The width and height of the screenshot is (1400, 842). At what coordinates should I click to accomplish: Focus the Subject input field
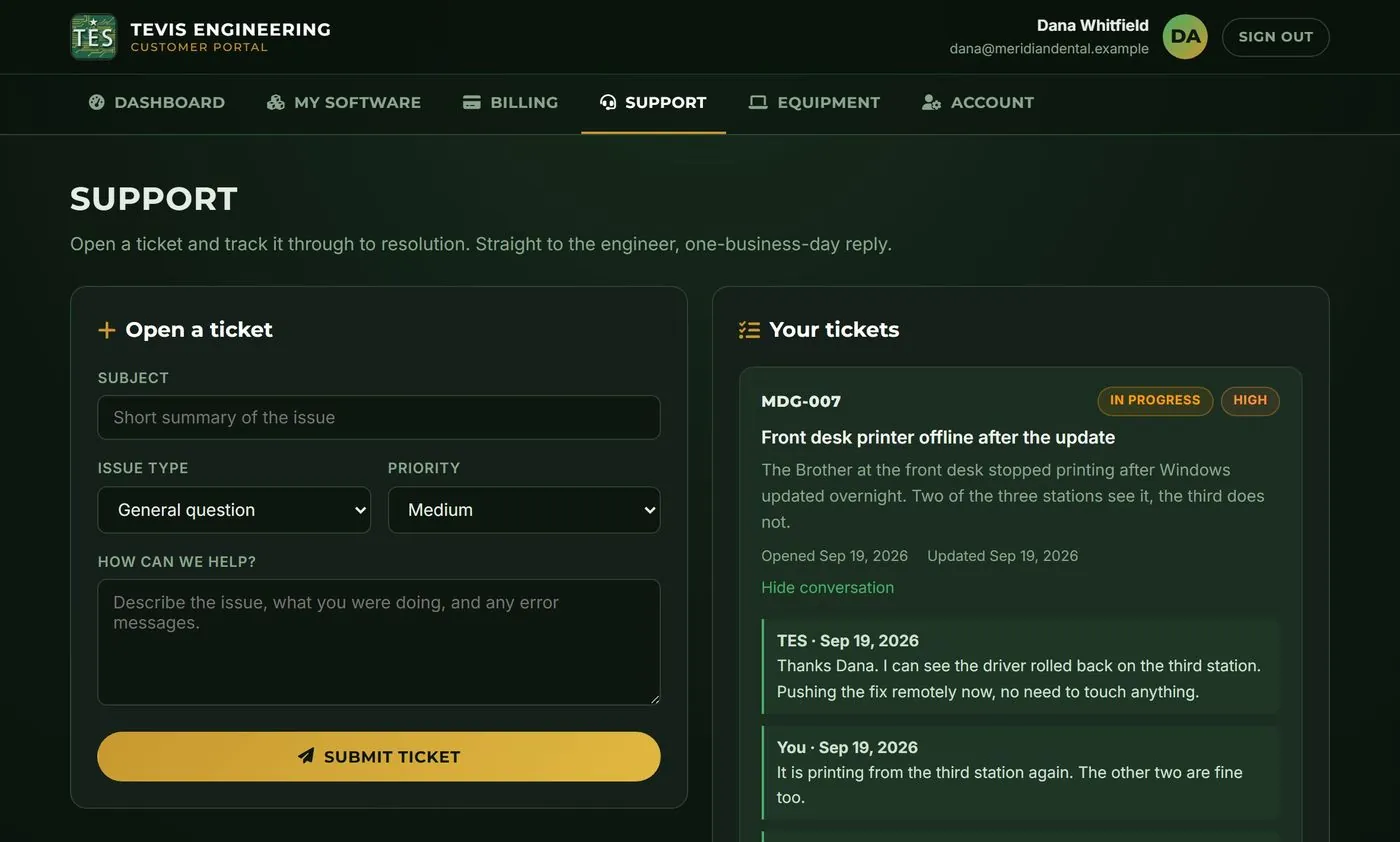[x=379, y=418]
